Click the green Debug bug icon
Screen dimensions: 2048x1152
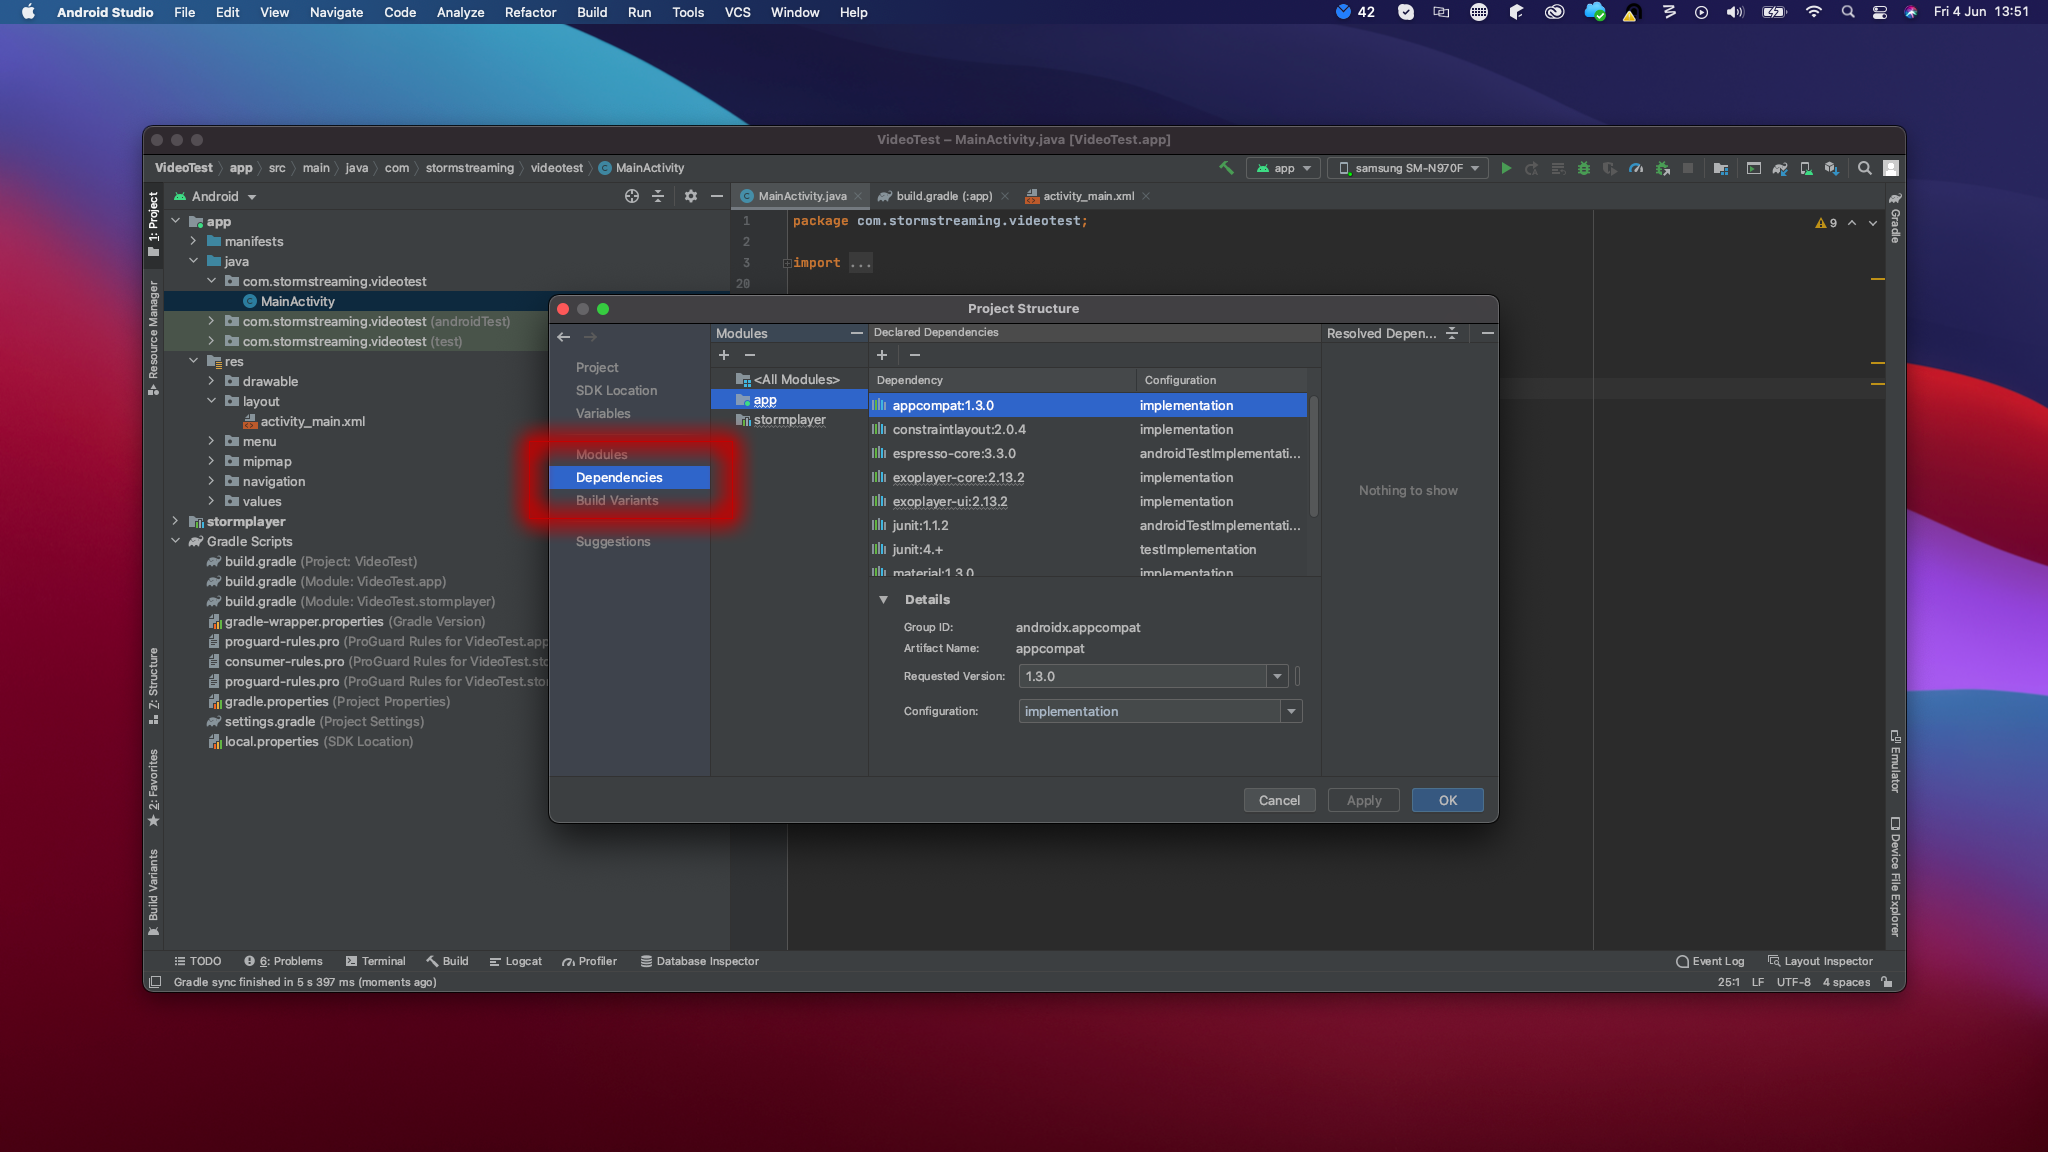[1584, 168]
